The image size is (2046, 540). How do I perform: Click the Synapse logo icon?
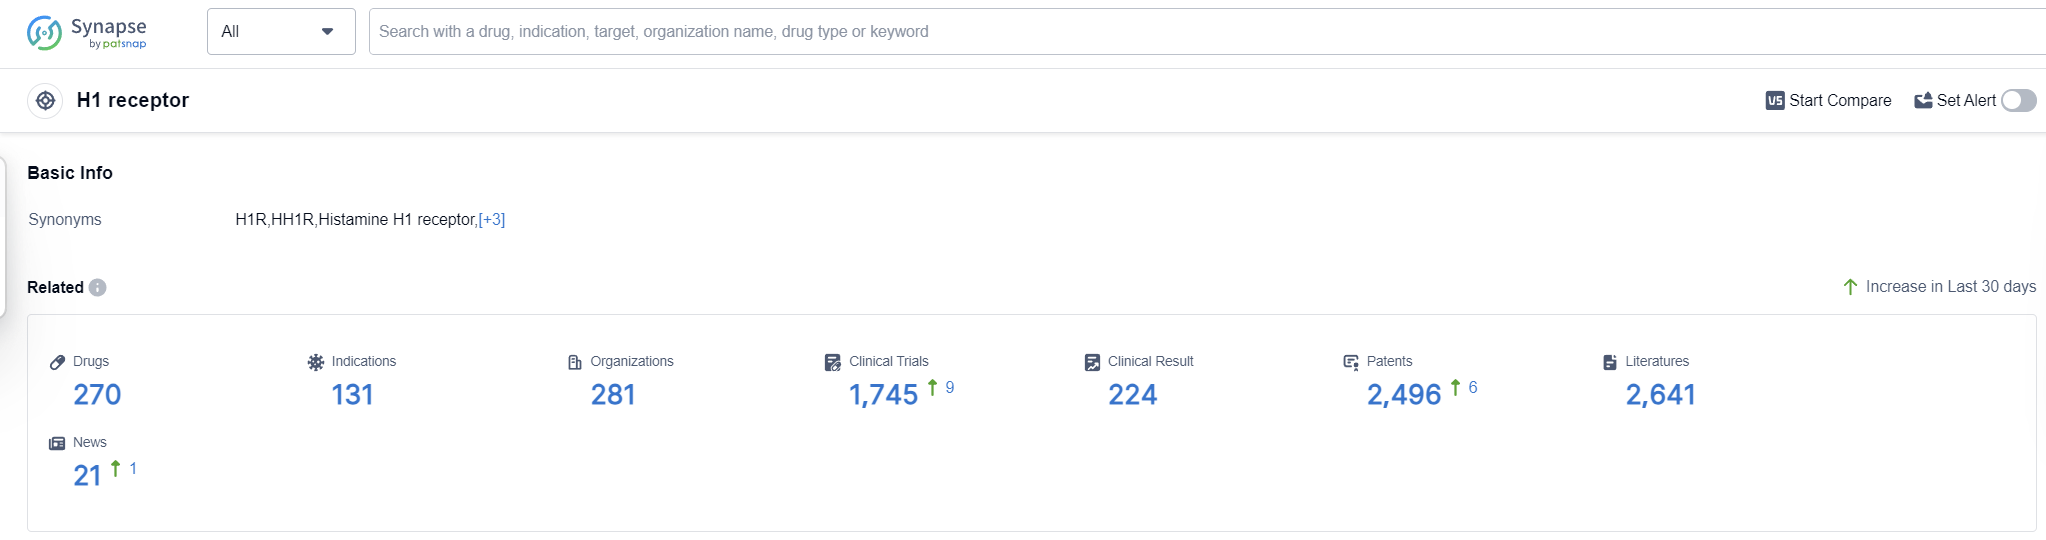point(44,32)
